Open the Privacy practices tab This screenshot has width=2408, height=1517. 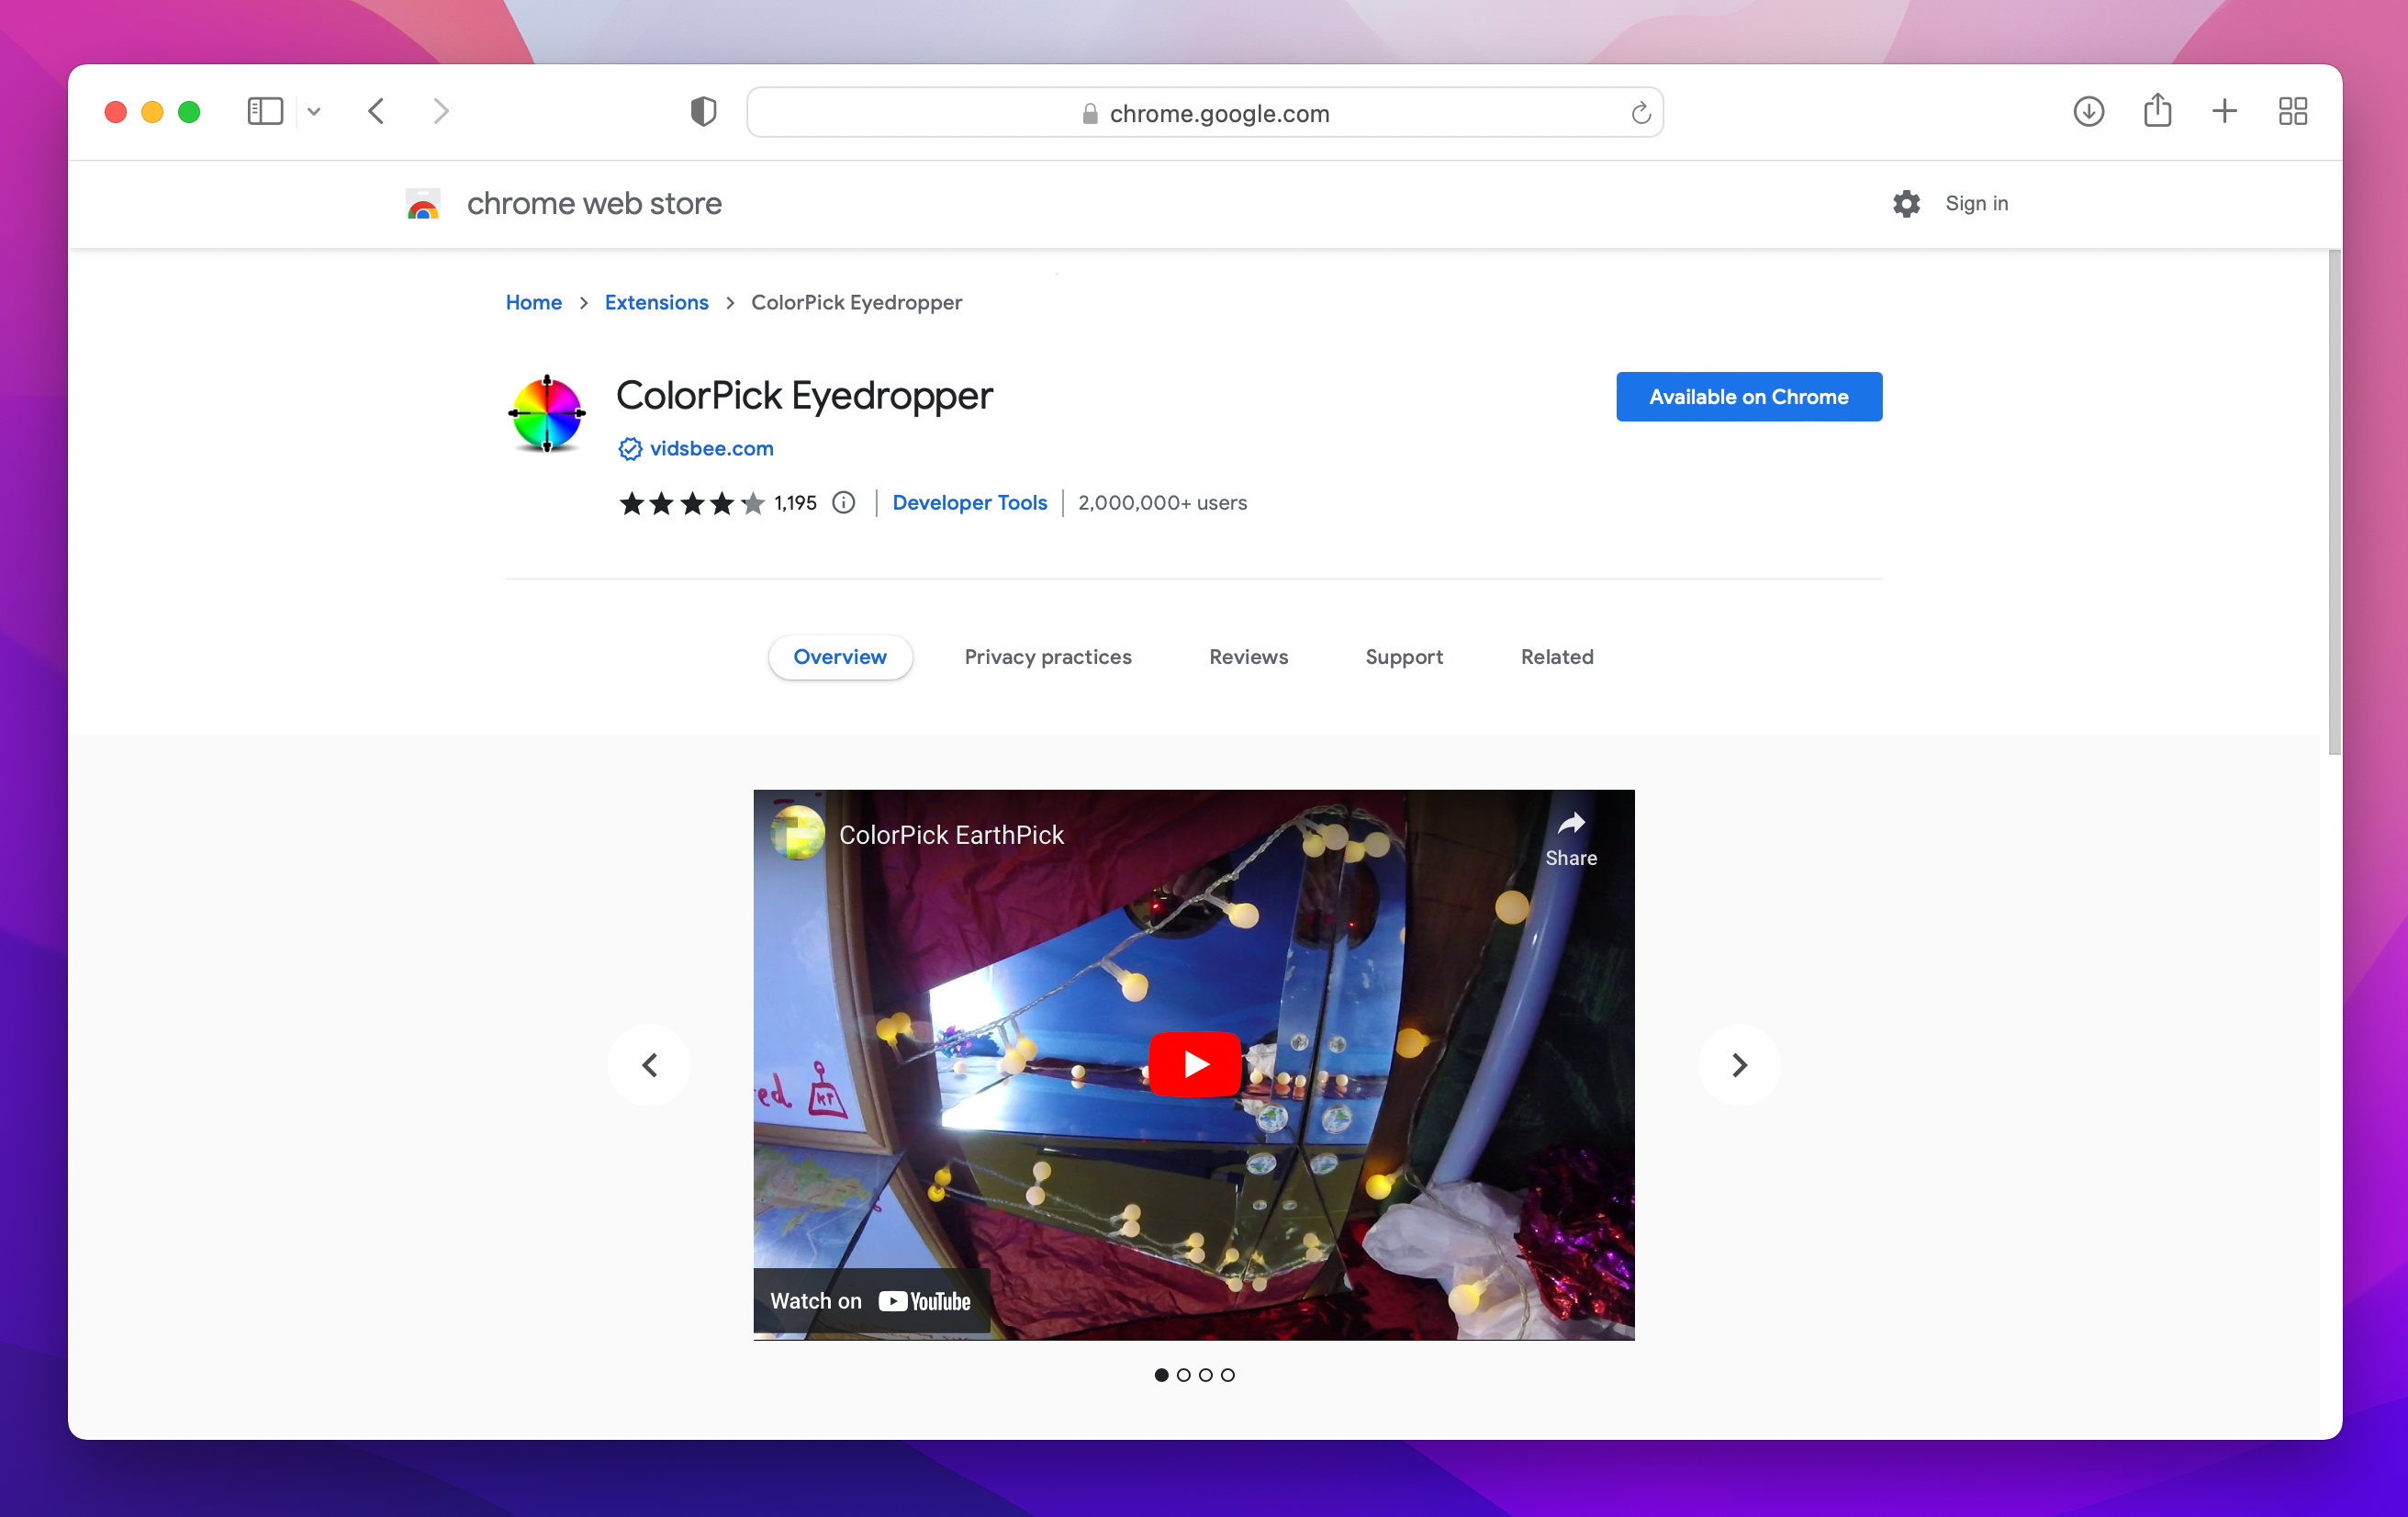pyautogui.click(x=1048, y=657)
